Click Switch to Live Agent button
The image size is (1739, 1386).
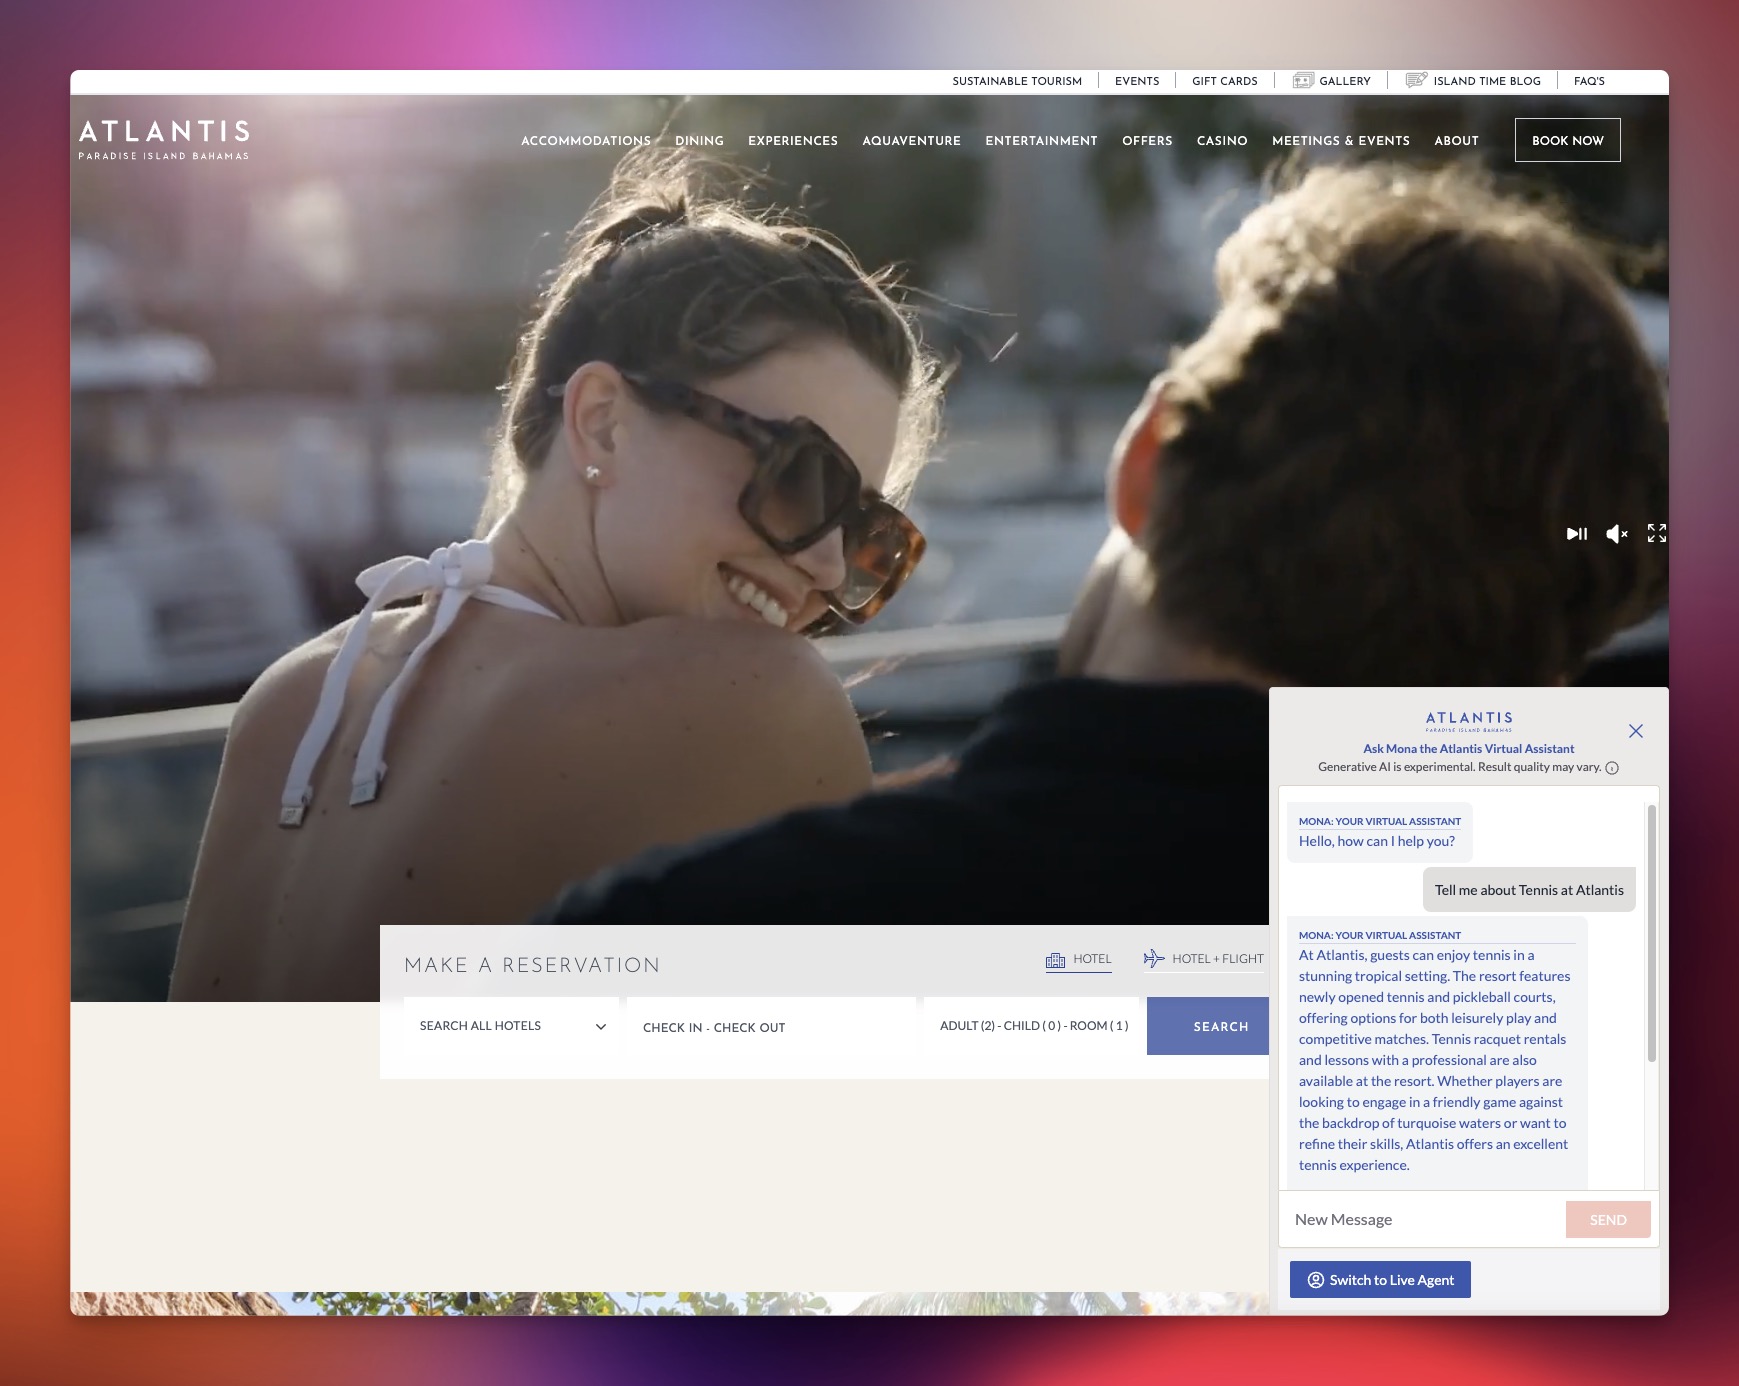point(1380,1280)
